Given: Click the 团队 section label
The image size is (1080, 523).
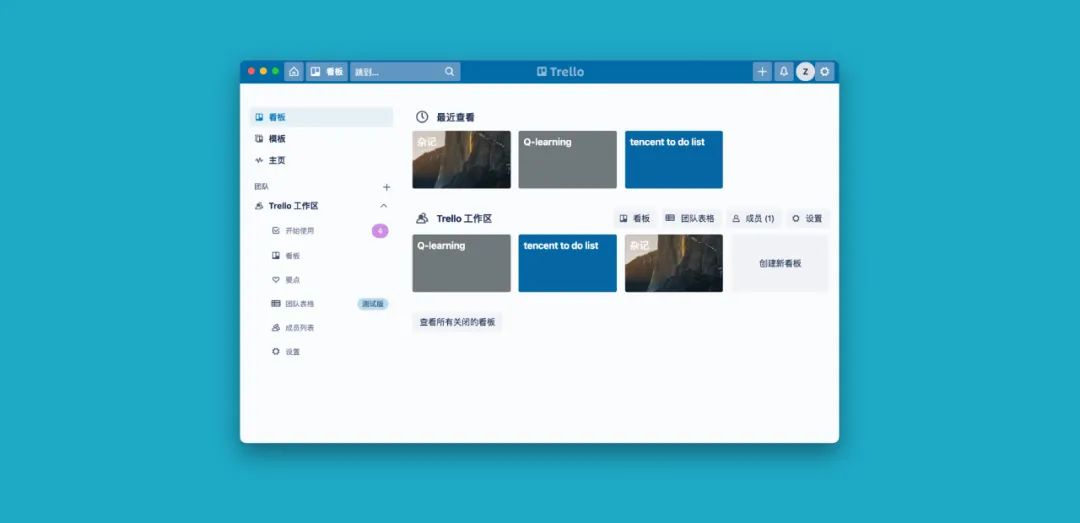Looking at the screenshot, I should (x=262, y=187).
